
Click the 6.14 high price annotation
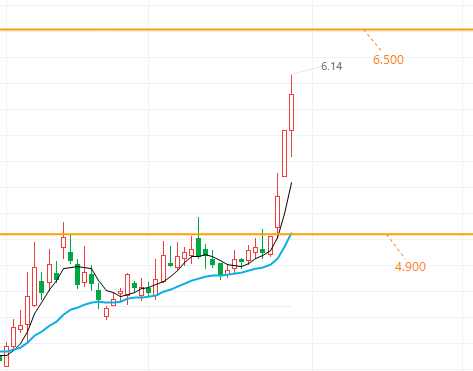(331, 66)
